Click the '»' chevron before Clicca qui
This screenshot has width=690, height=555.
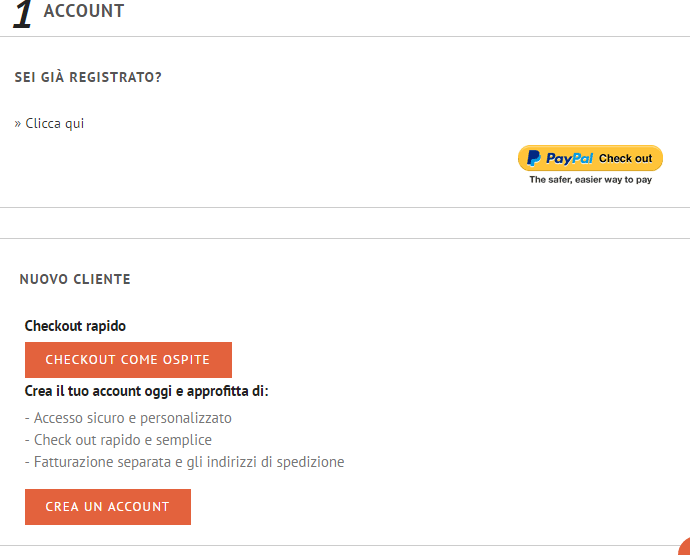(18, 124)
